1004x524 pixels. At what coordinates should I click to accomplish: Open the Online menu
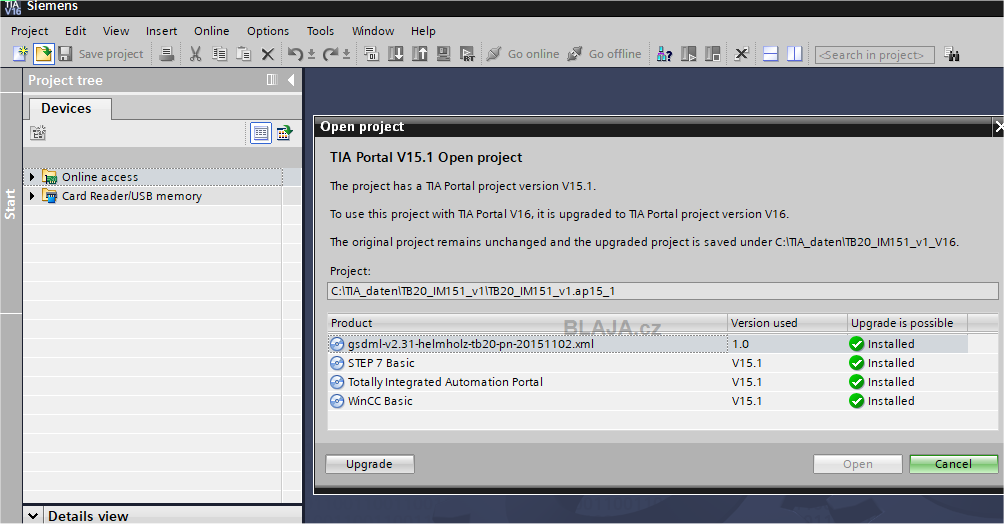212,31
